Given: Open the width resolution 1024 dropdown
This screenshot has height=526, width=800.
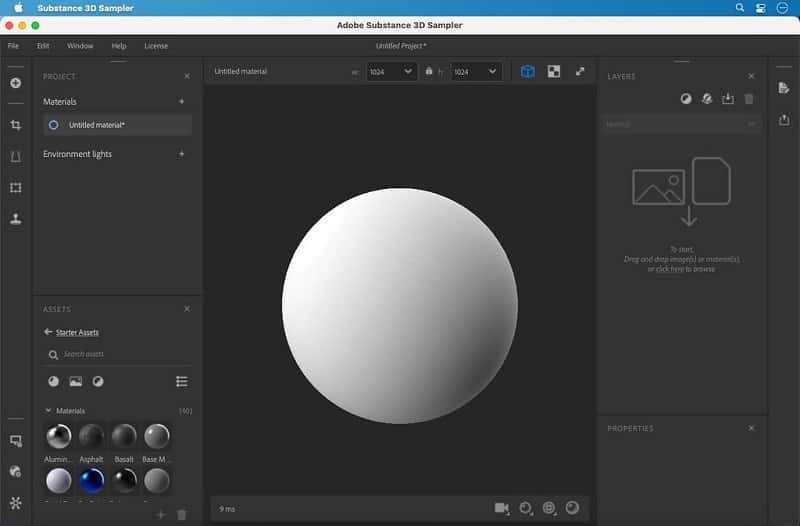Looking at the screenshot, I should pyautogui.click(x=391, y=71).
